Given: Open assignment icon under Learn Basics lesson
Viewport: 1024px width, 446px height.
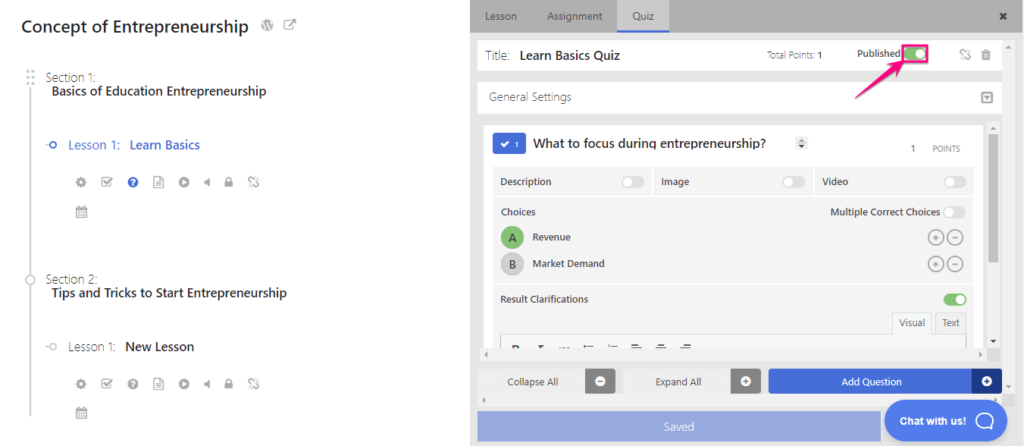Looking at the screenshot, I should click(107, 182).
